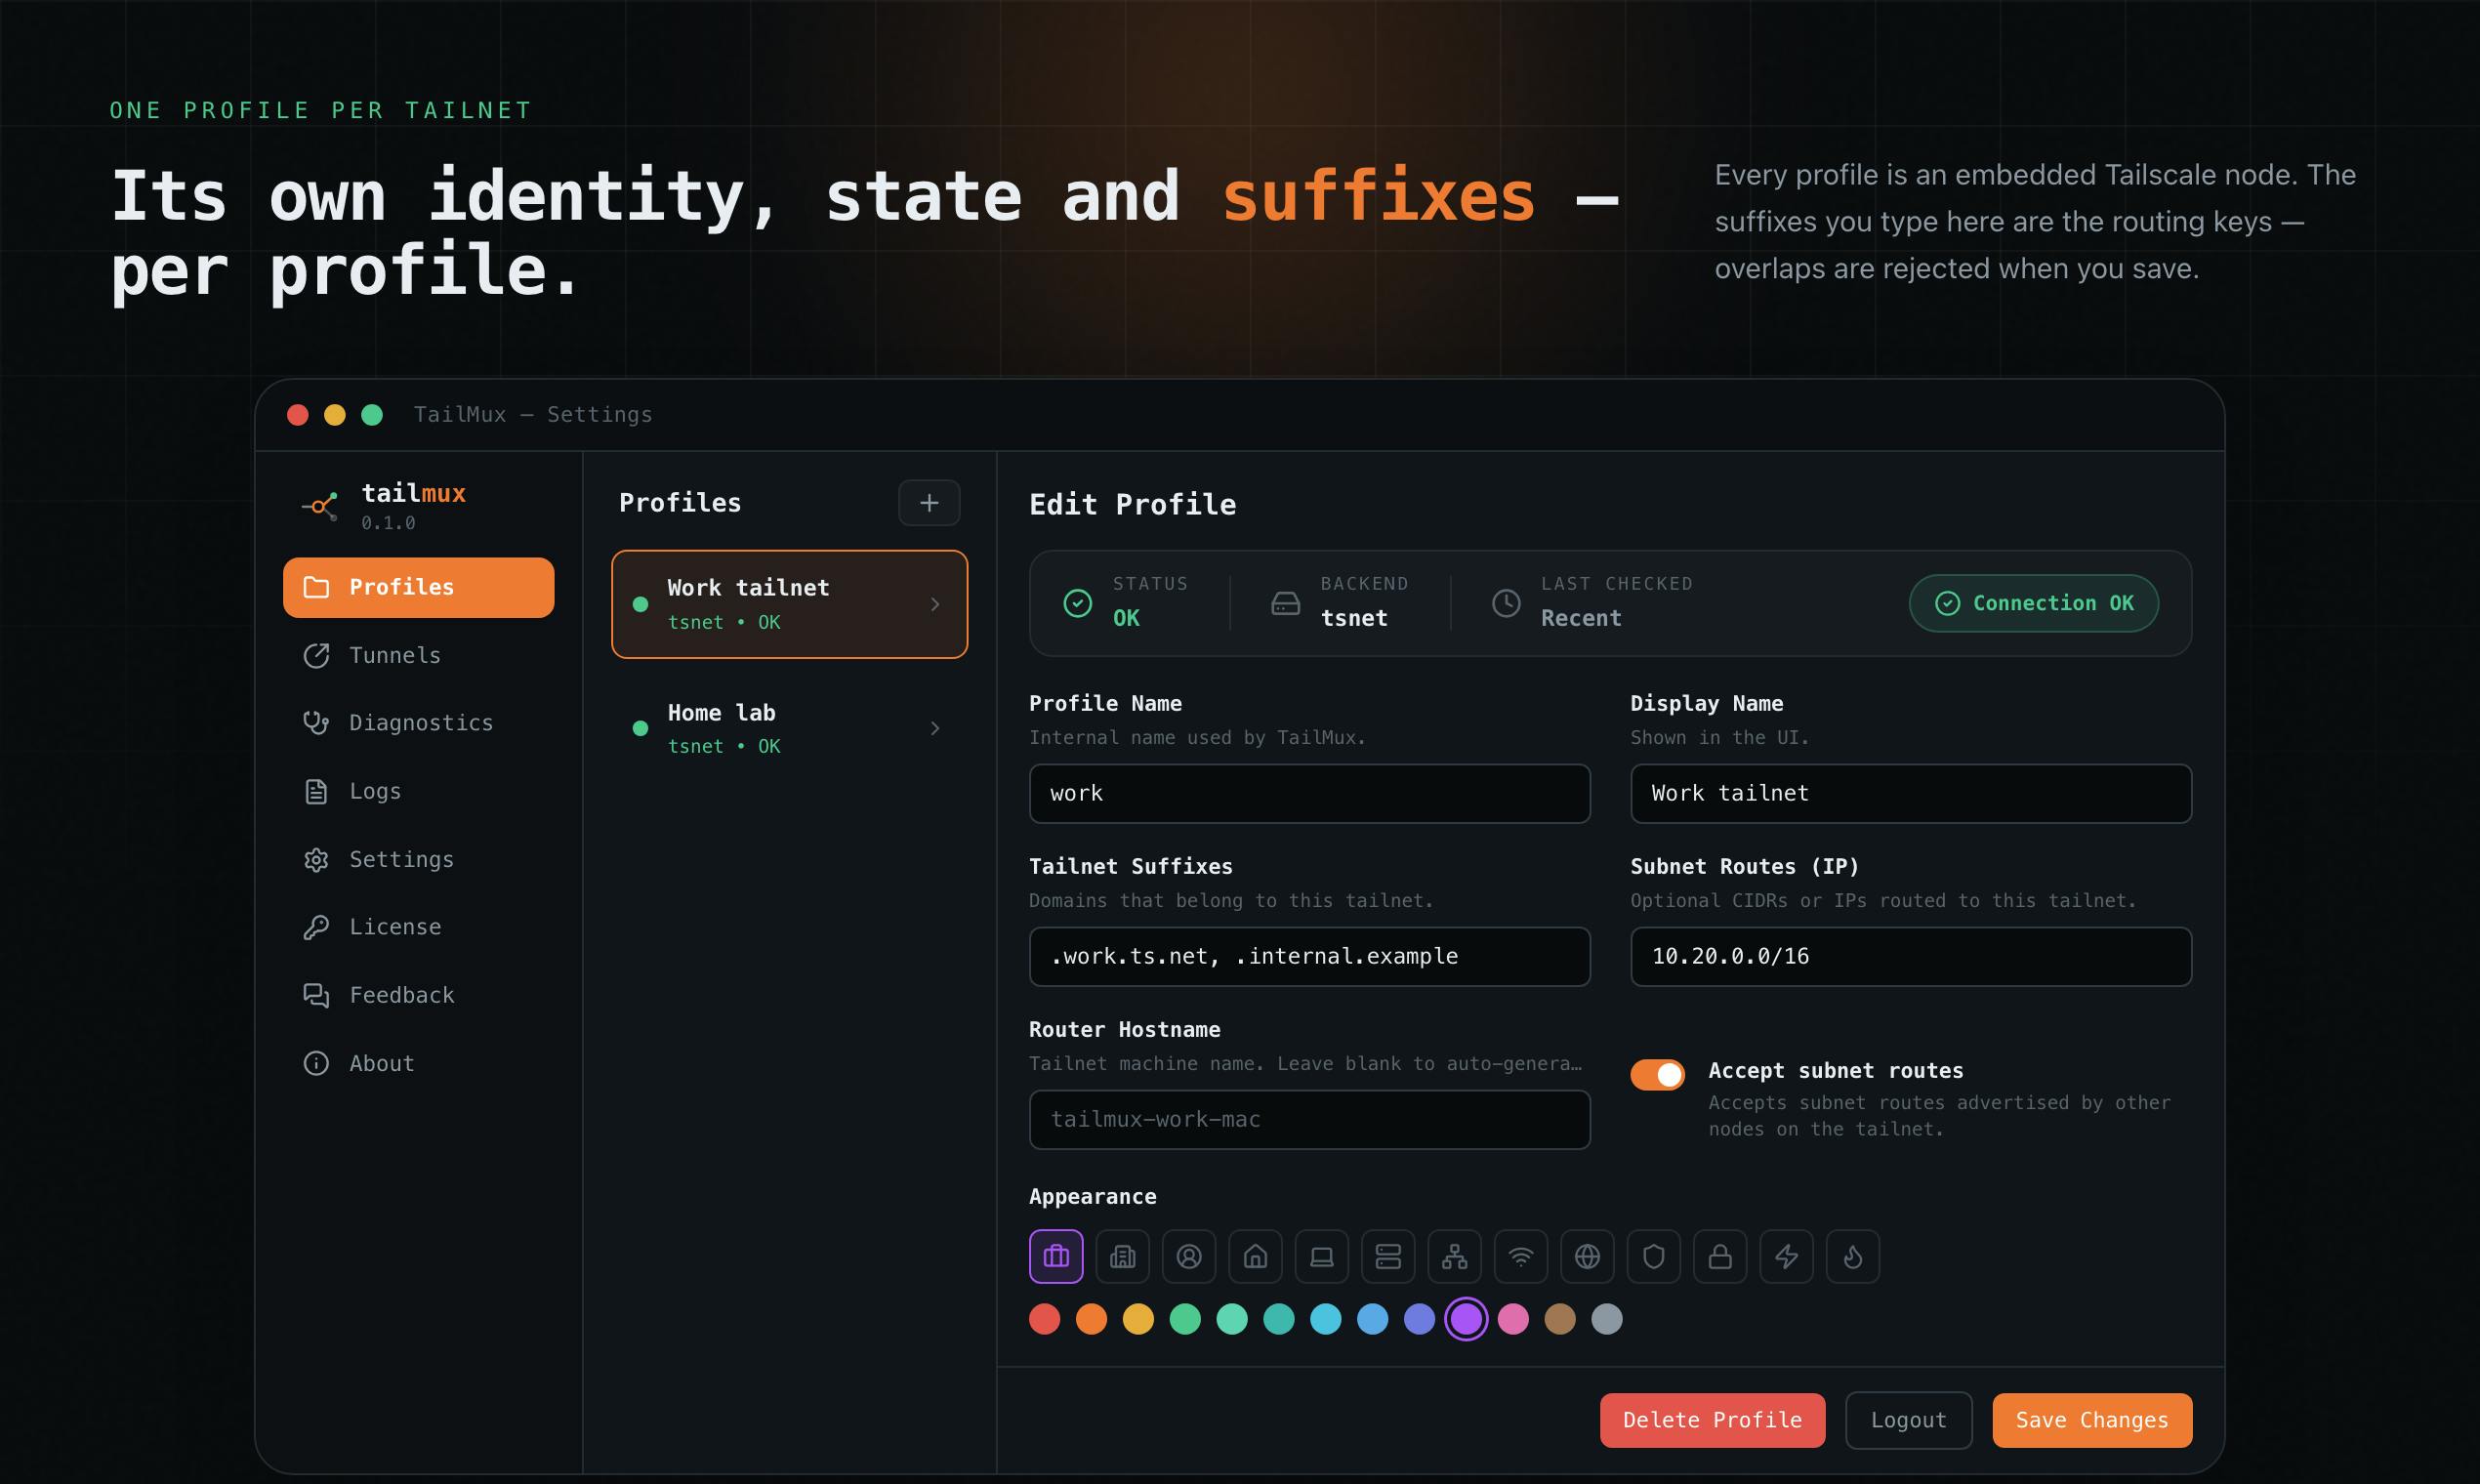This screenshot has height=1484, width=2480.
Task: Select the selected purple color swatch
Action: pos(1466,1319)
